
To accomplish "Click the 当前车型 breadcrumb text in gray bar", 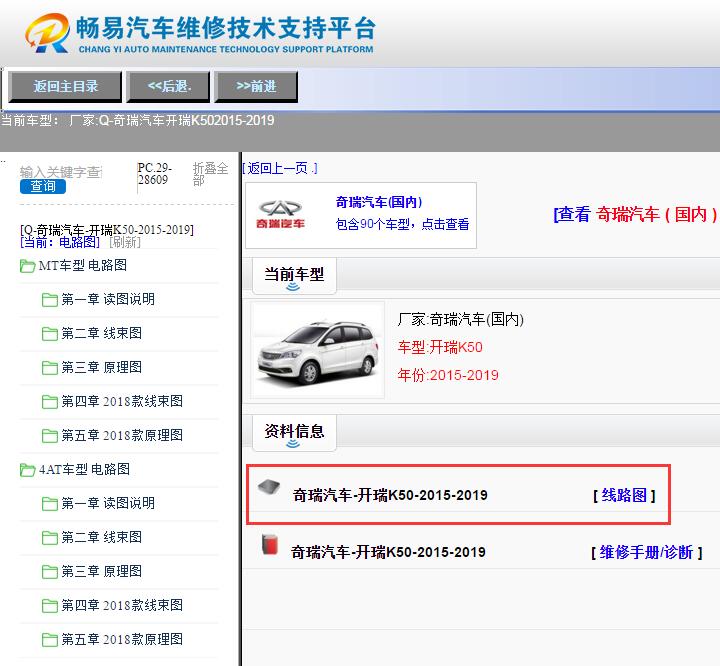I will tap(138, 121).
